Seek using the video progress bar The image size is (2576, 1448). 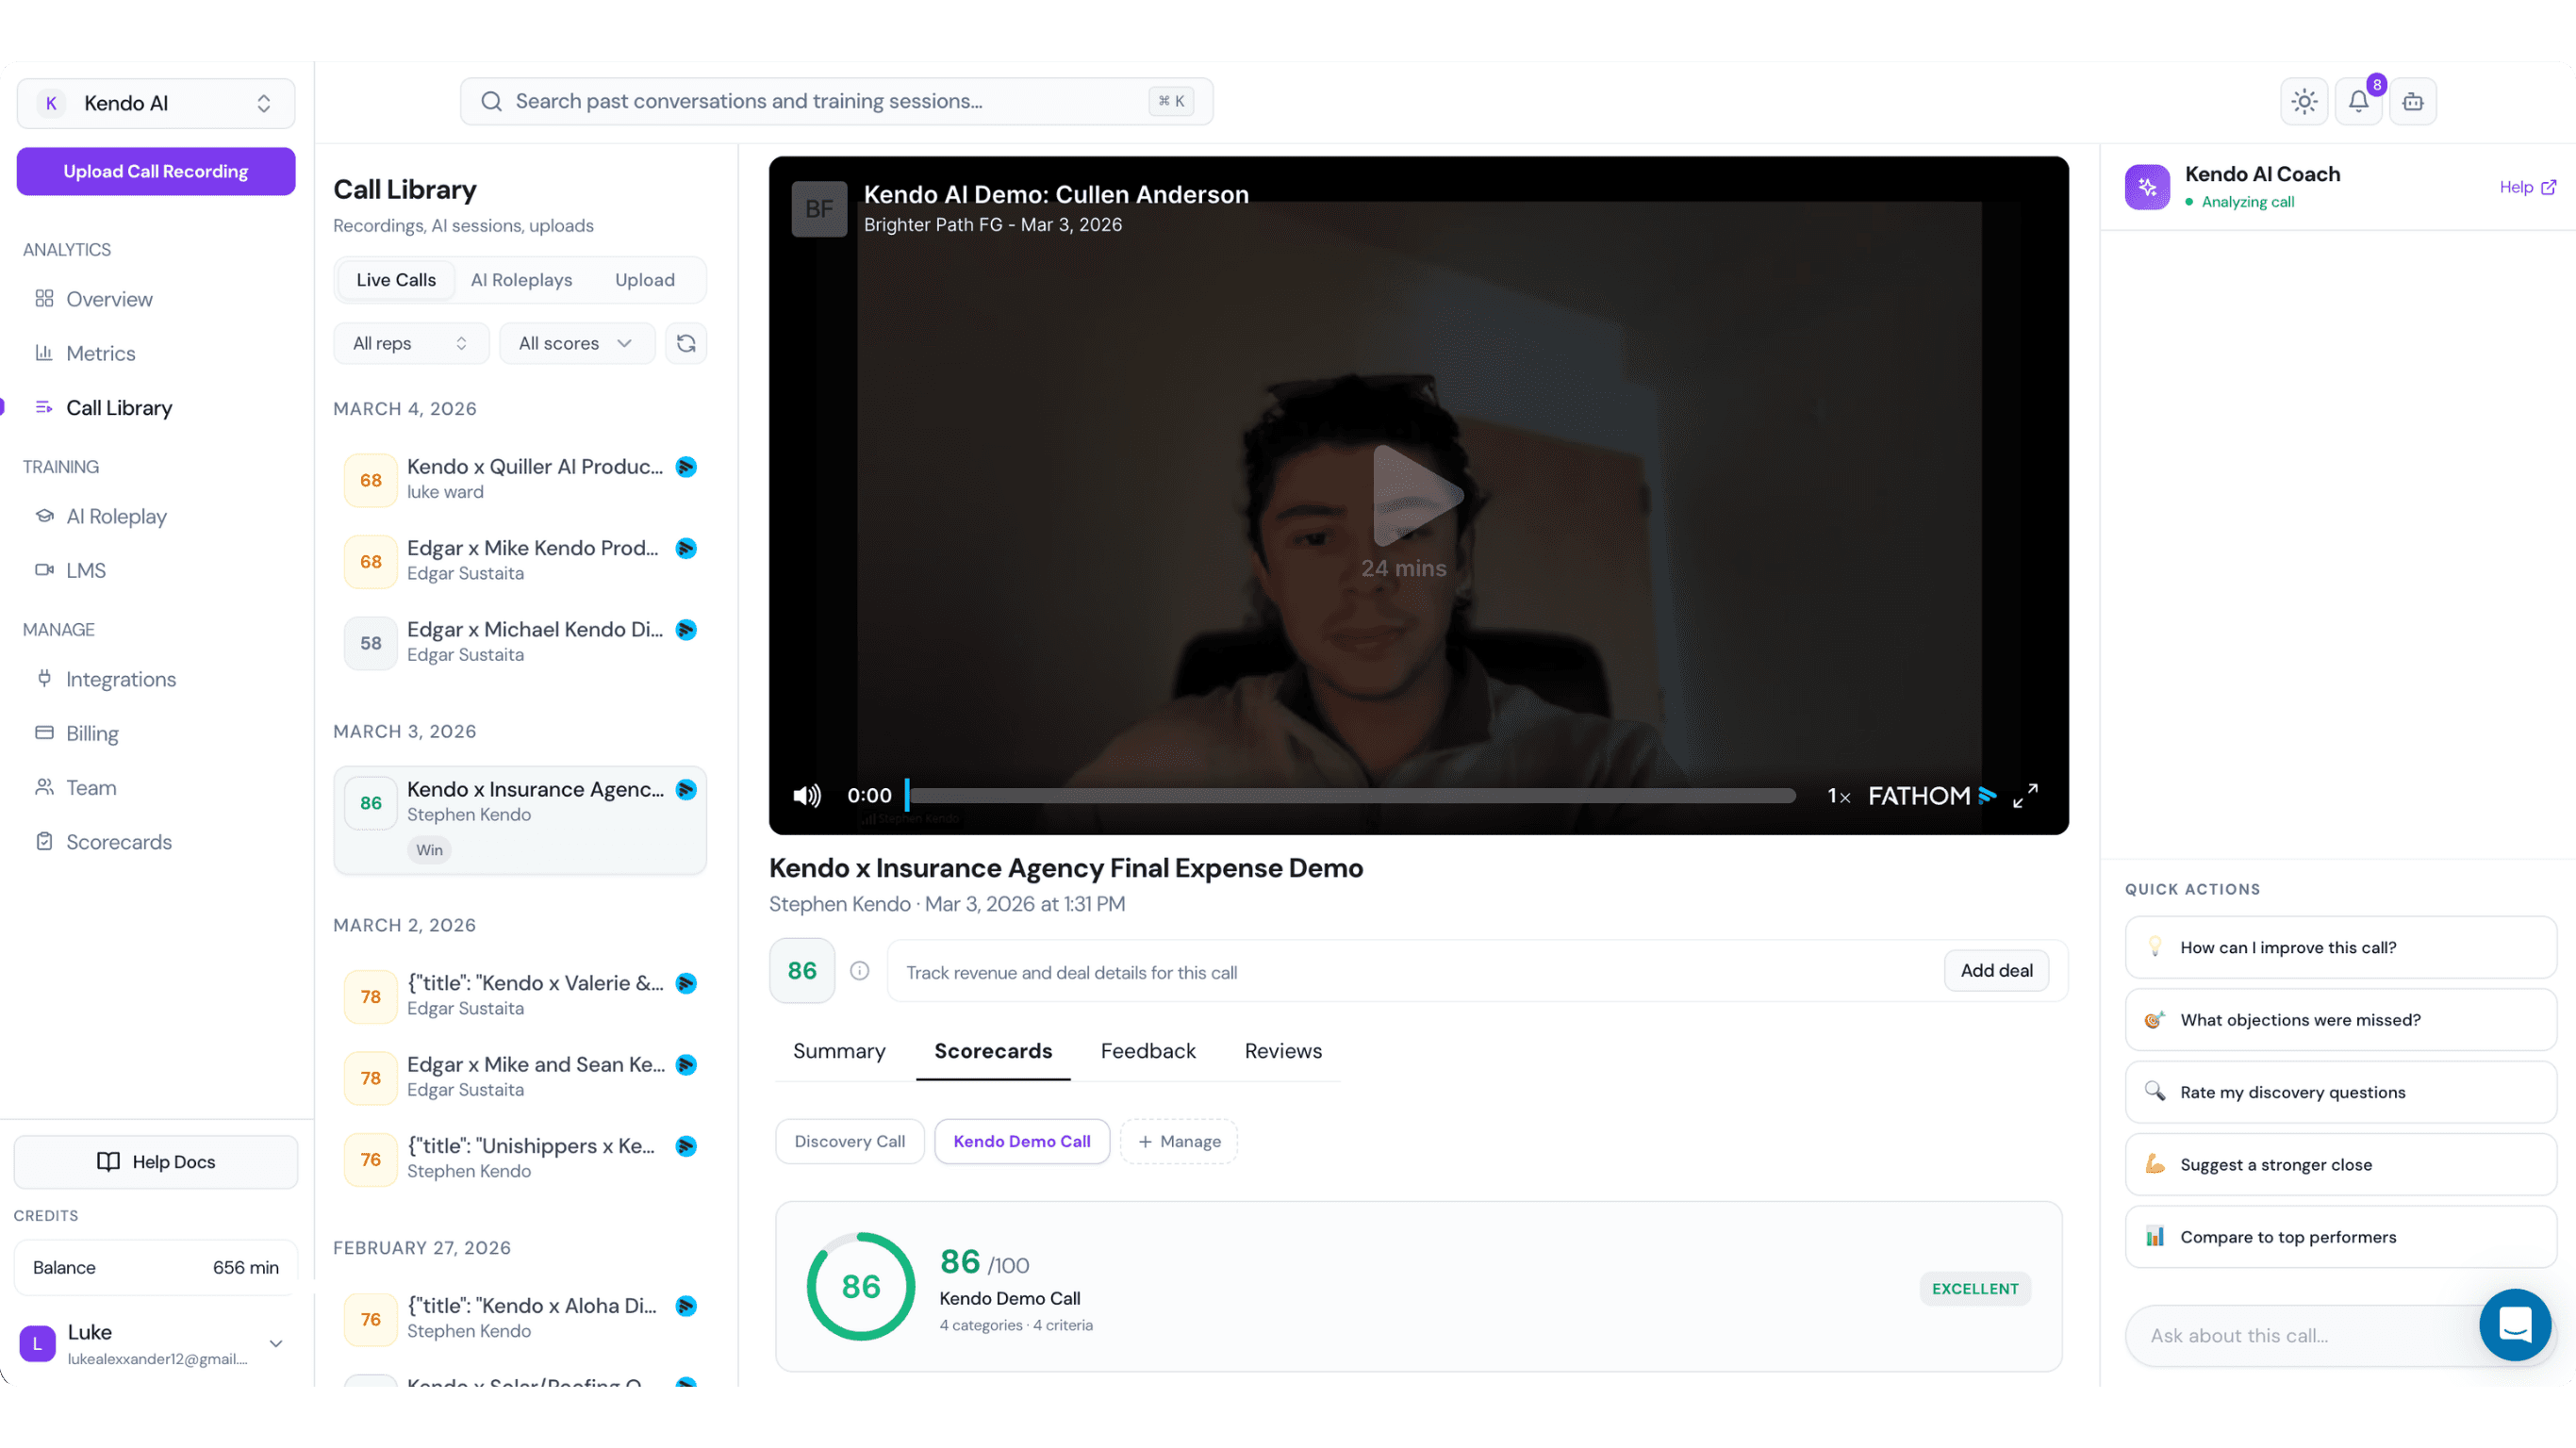tap(1348, 795)
